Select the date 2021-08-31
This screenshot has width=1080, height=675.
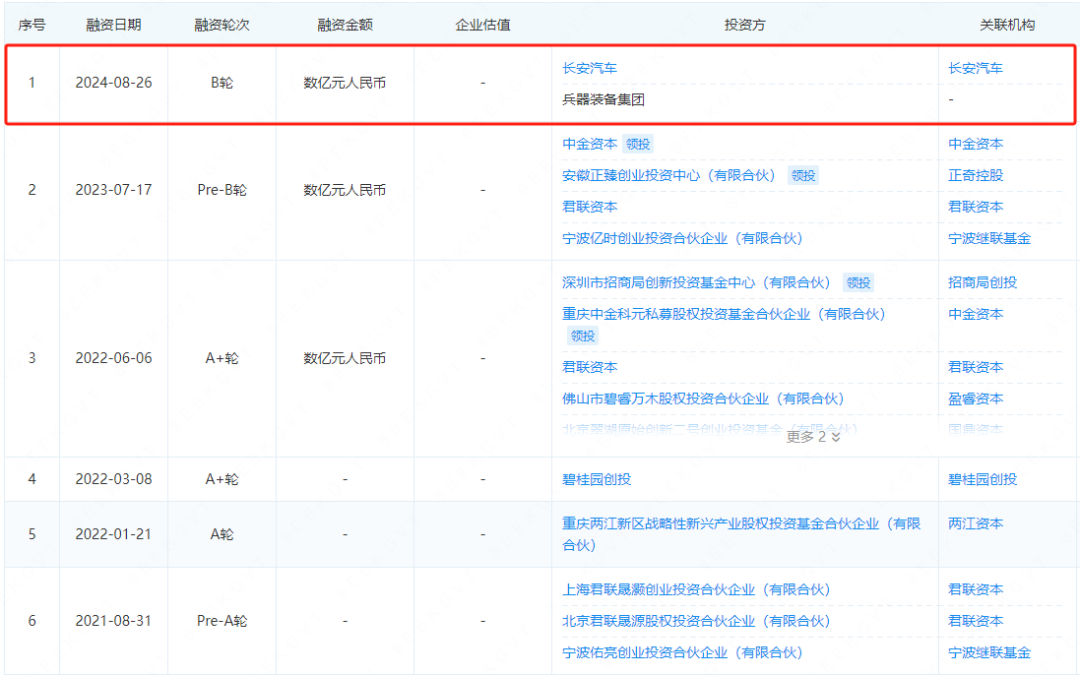pyautogui.click(x=114, y=621)
